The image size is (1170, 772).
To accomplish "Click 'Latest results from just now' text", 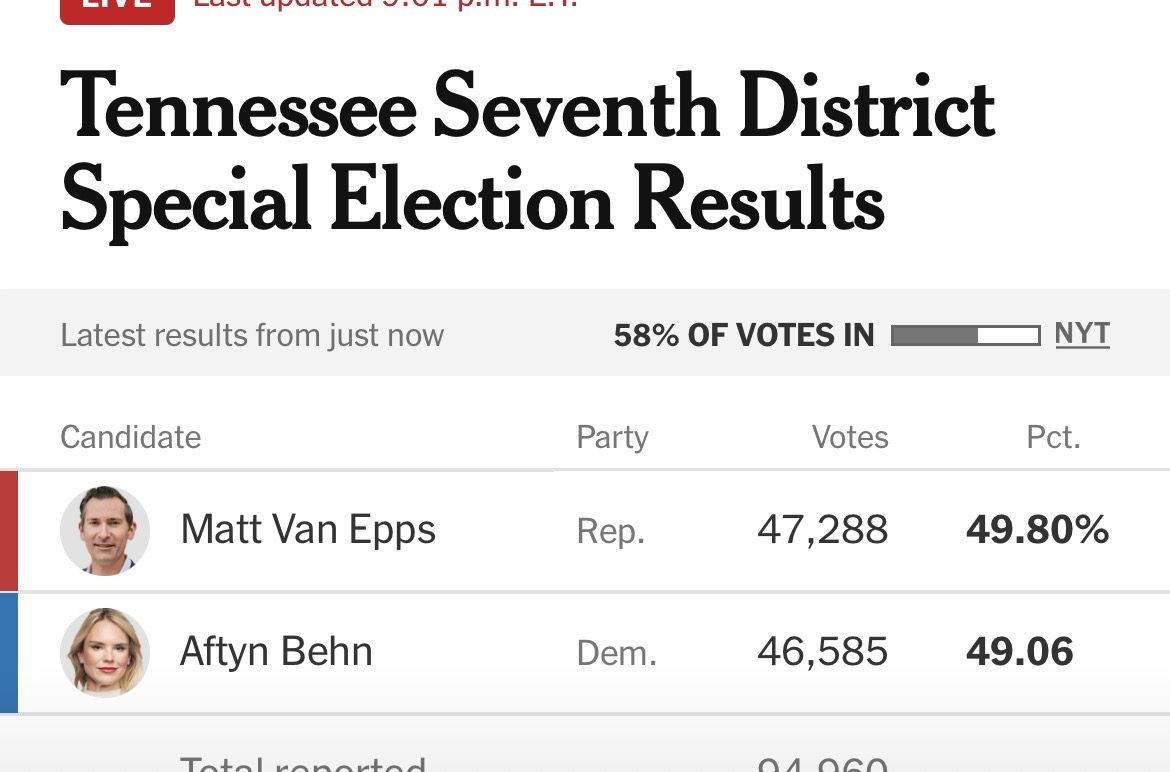I will pos(252,335).
